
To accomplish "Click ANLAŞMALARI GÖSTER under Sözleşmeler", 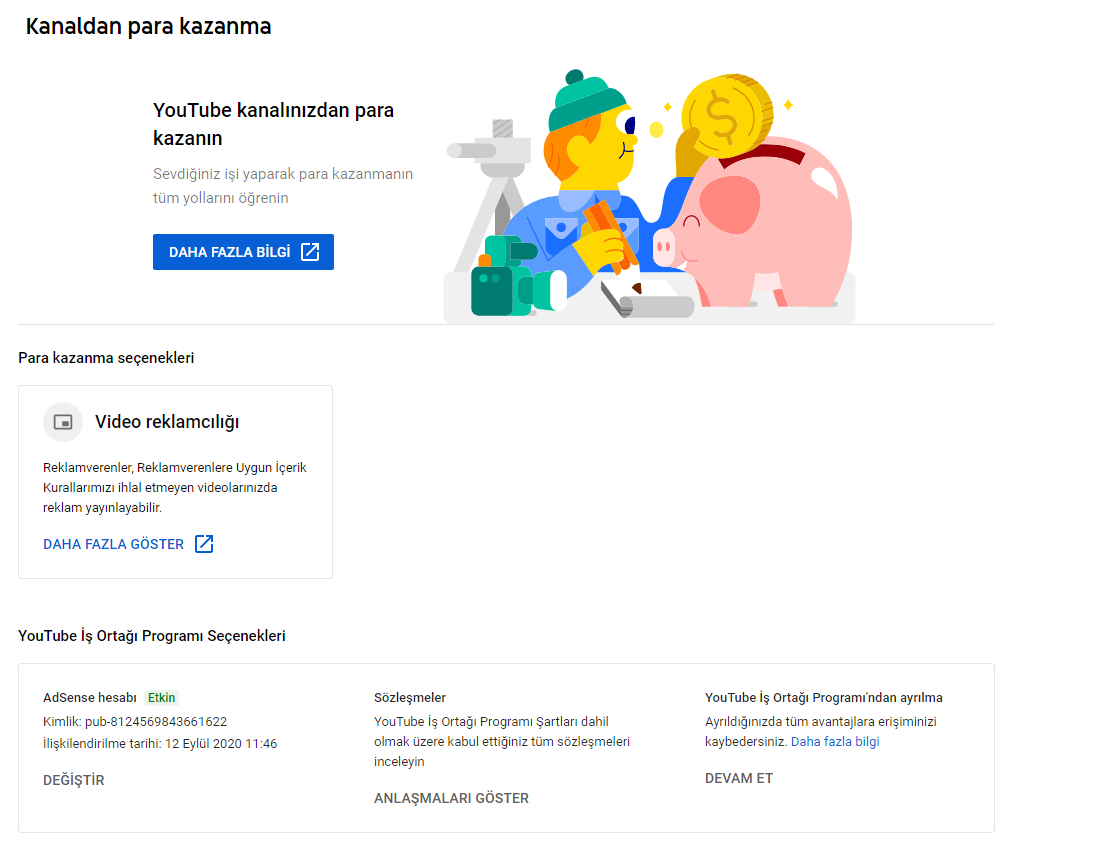I will (x=451, y=798).
